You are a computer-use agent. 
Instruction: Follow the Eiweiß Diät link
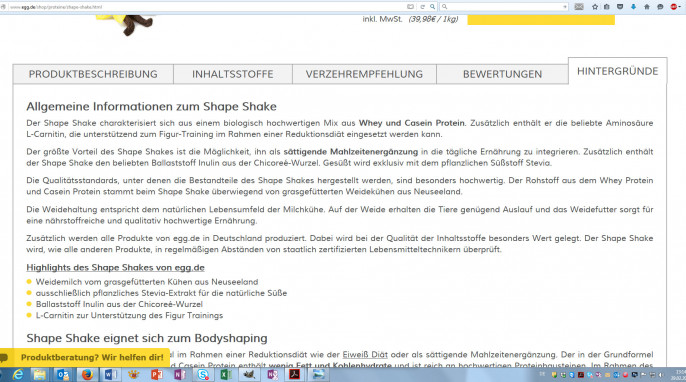click(x=365, y=354)
